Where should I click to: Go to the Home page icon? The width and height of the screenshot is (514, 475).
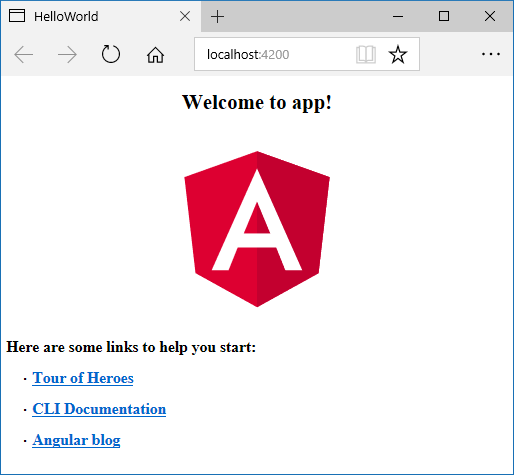click(x=155, y=55)
